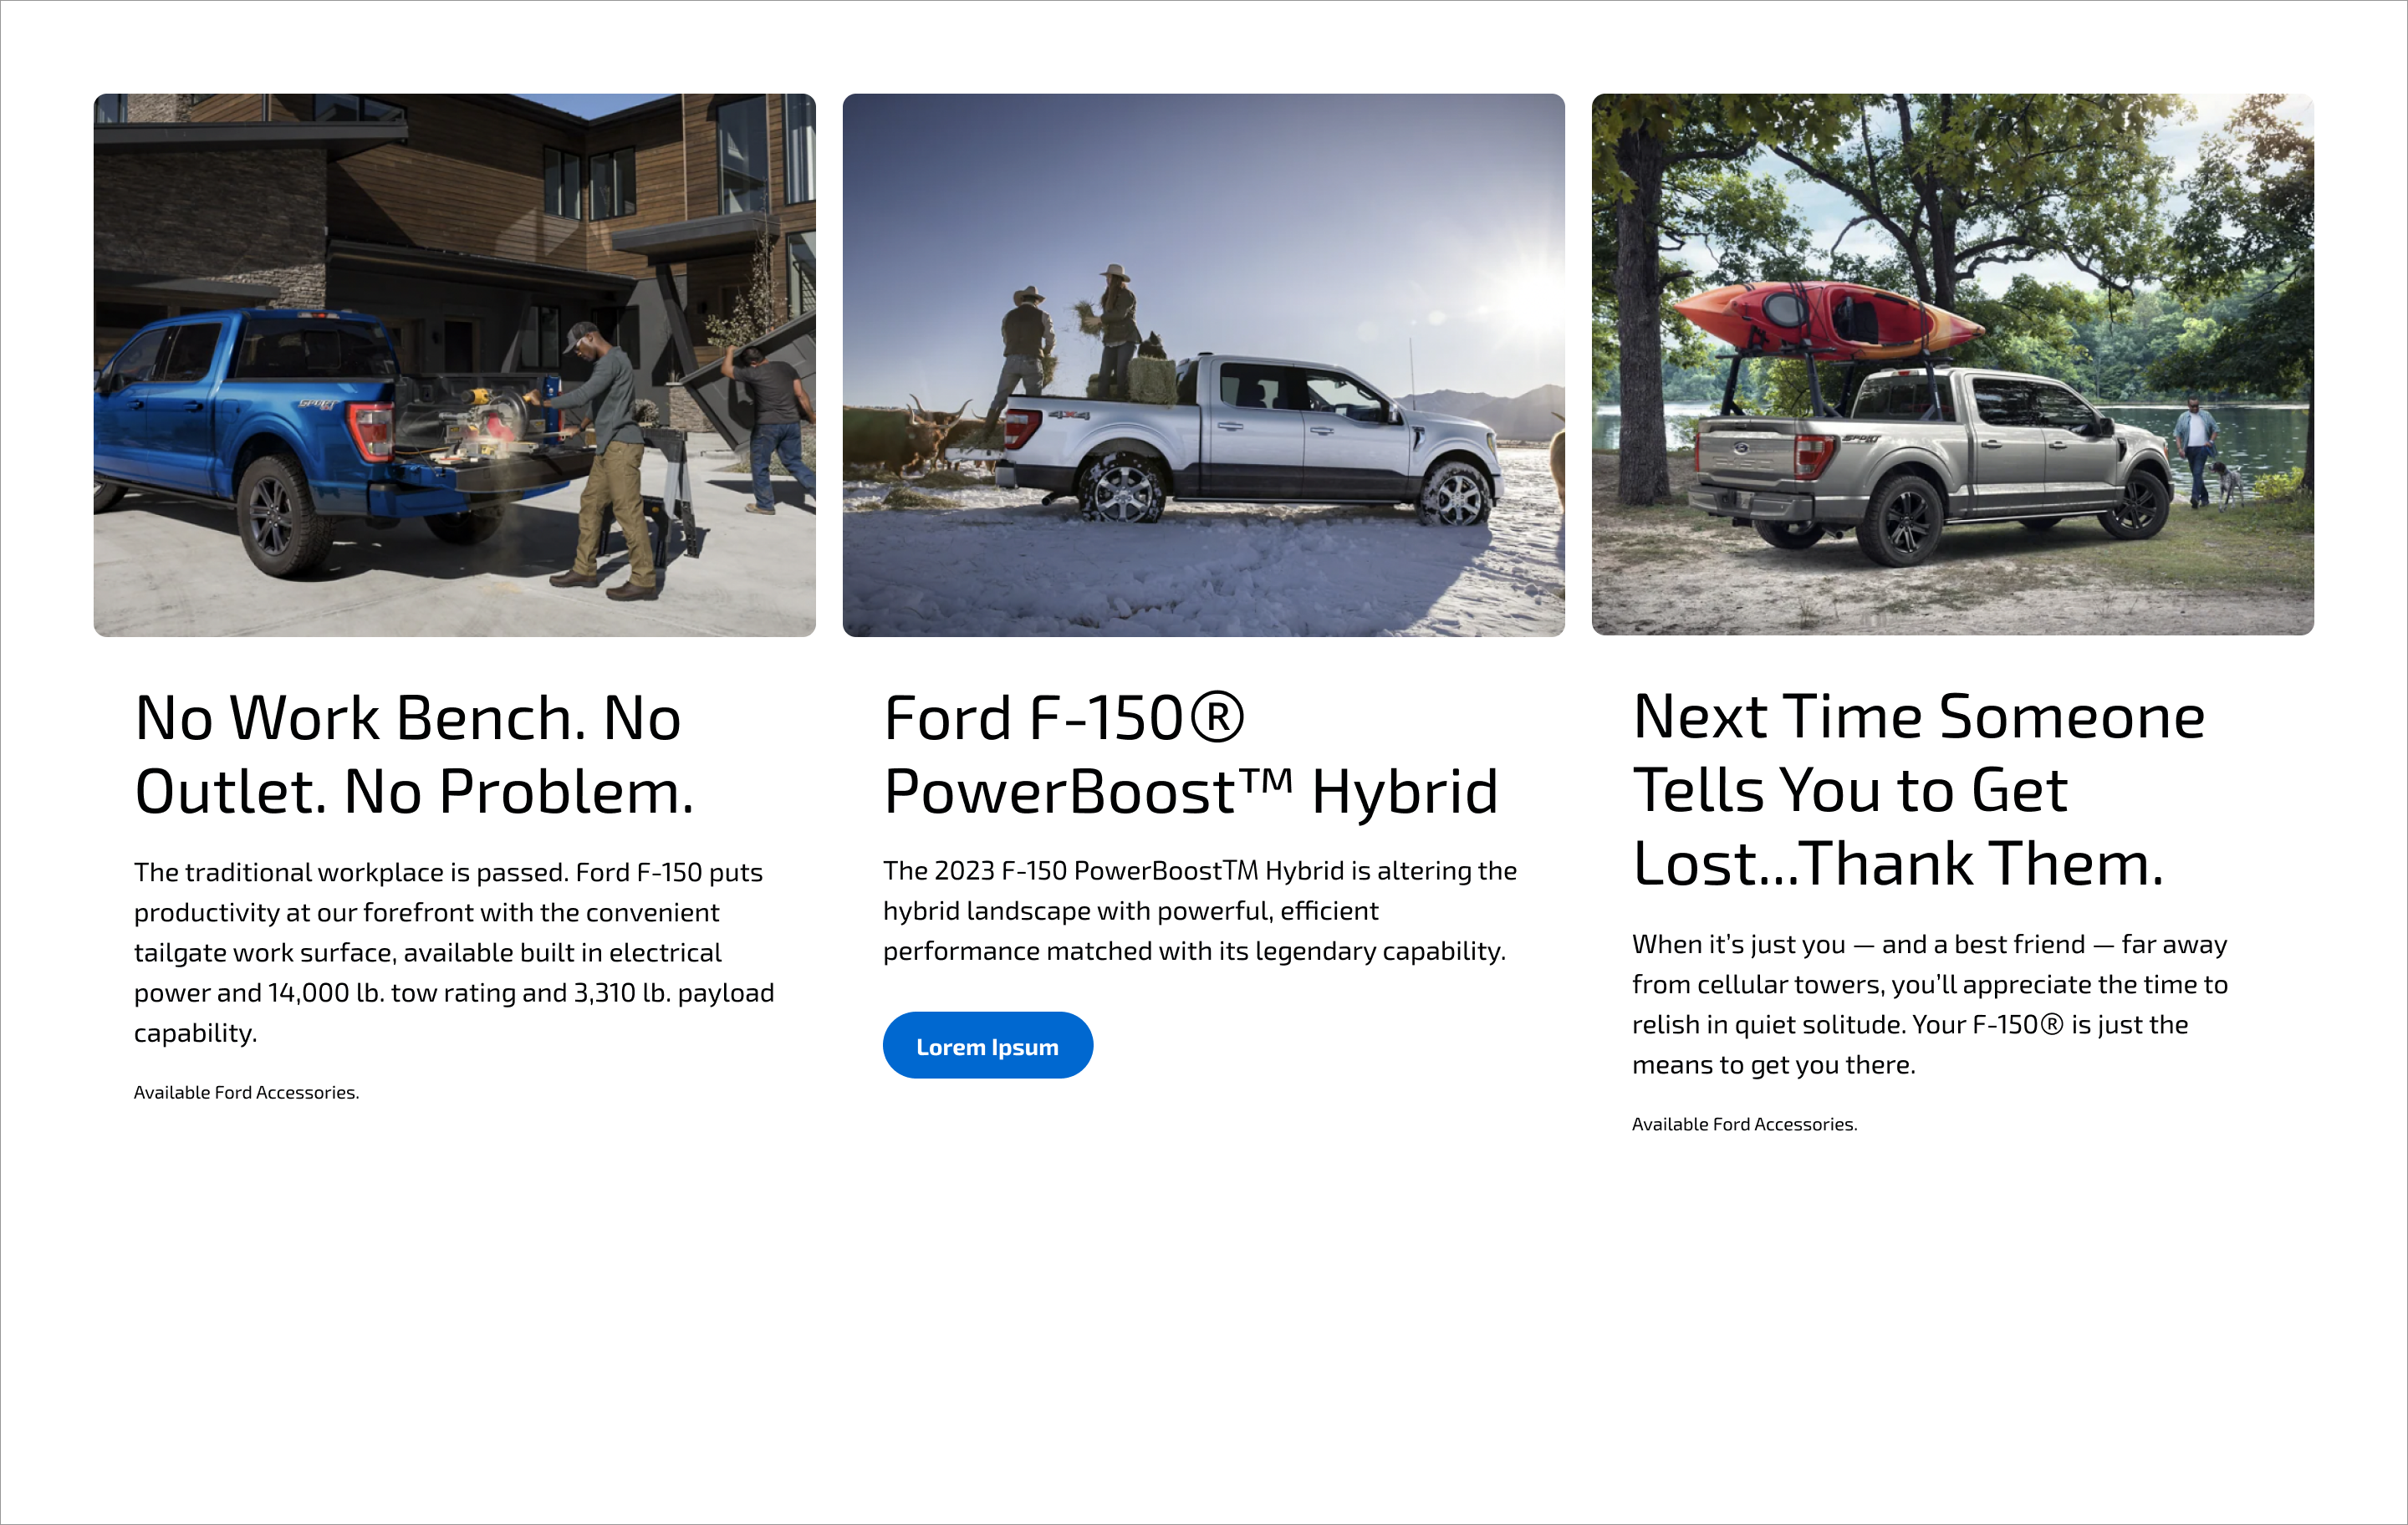The width and height of the screenshot is (2408, 1525).
Task: Click 'Available Ford Accessories.' under the first card
Action: pos(246,1092)
